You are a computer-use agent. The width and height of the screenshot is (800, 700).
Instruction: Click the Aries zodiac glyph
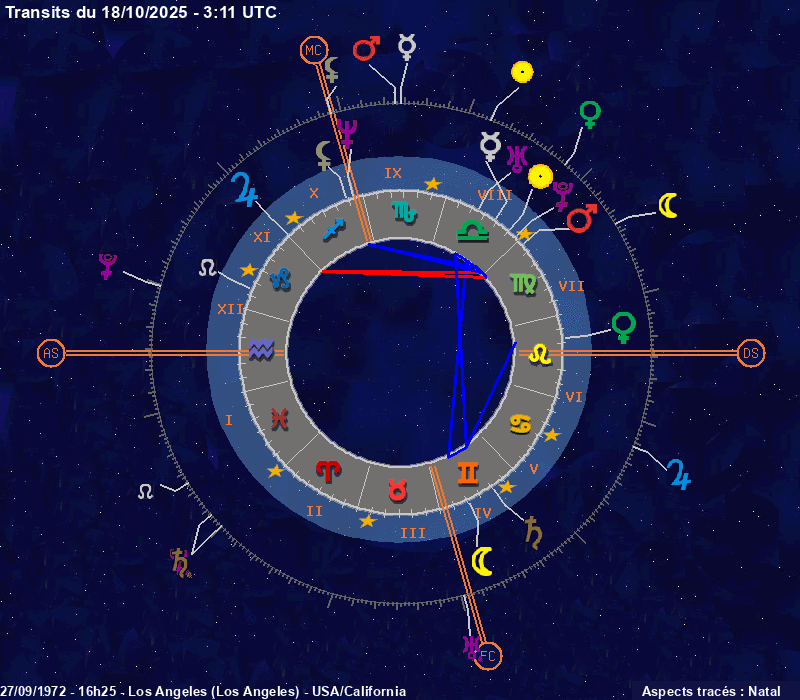pyautogui.click(x=328, y=470)
